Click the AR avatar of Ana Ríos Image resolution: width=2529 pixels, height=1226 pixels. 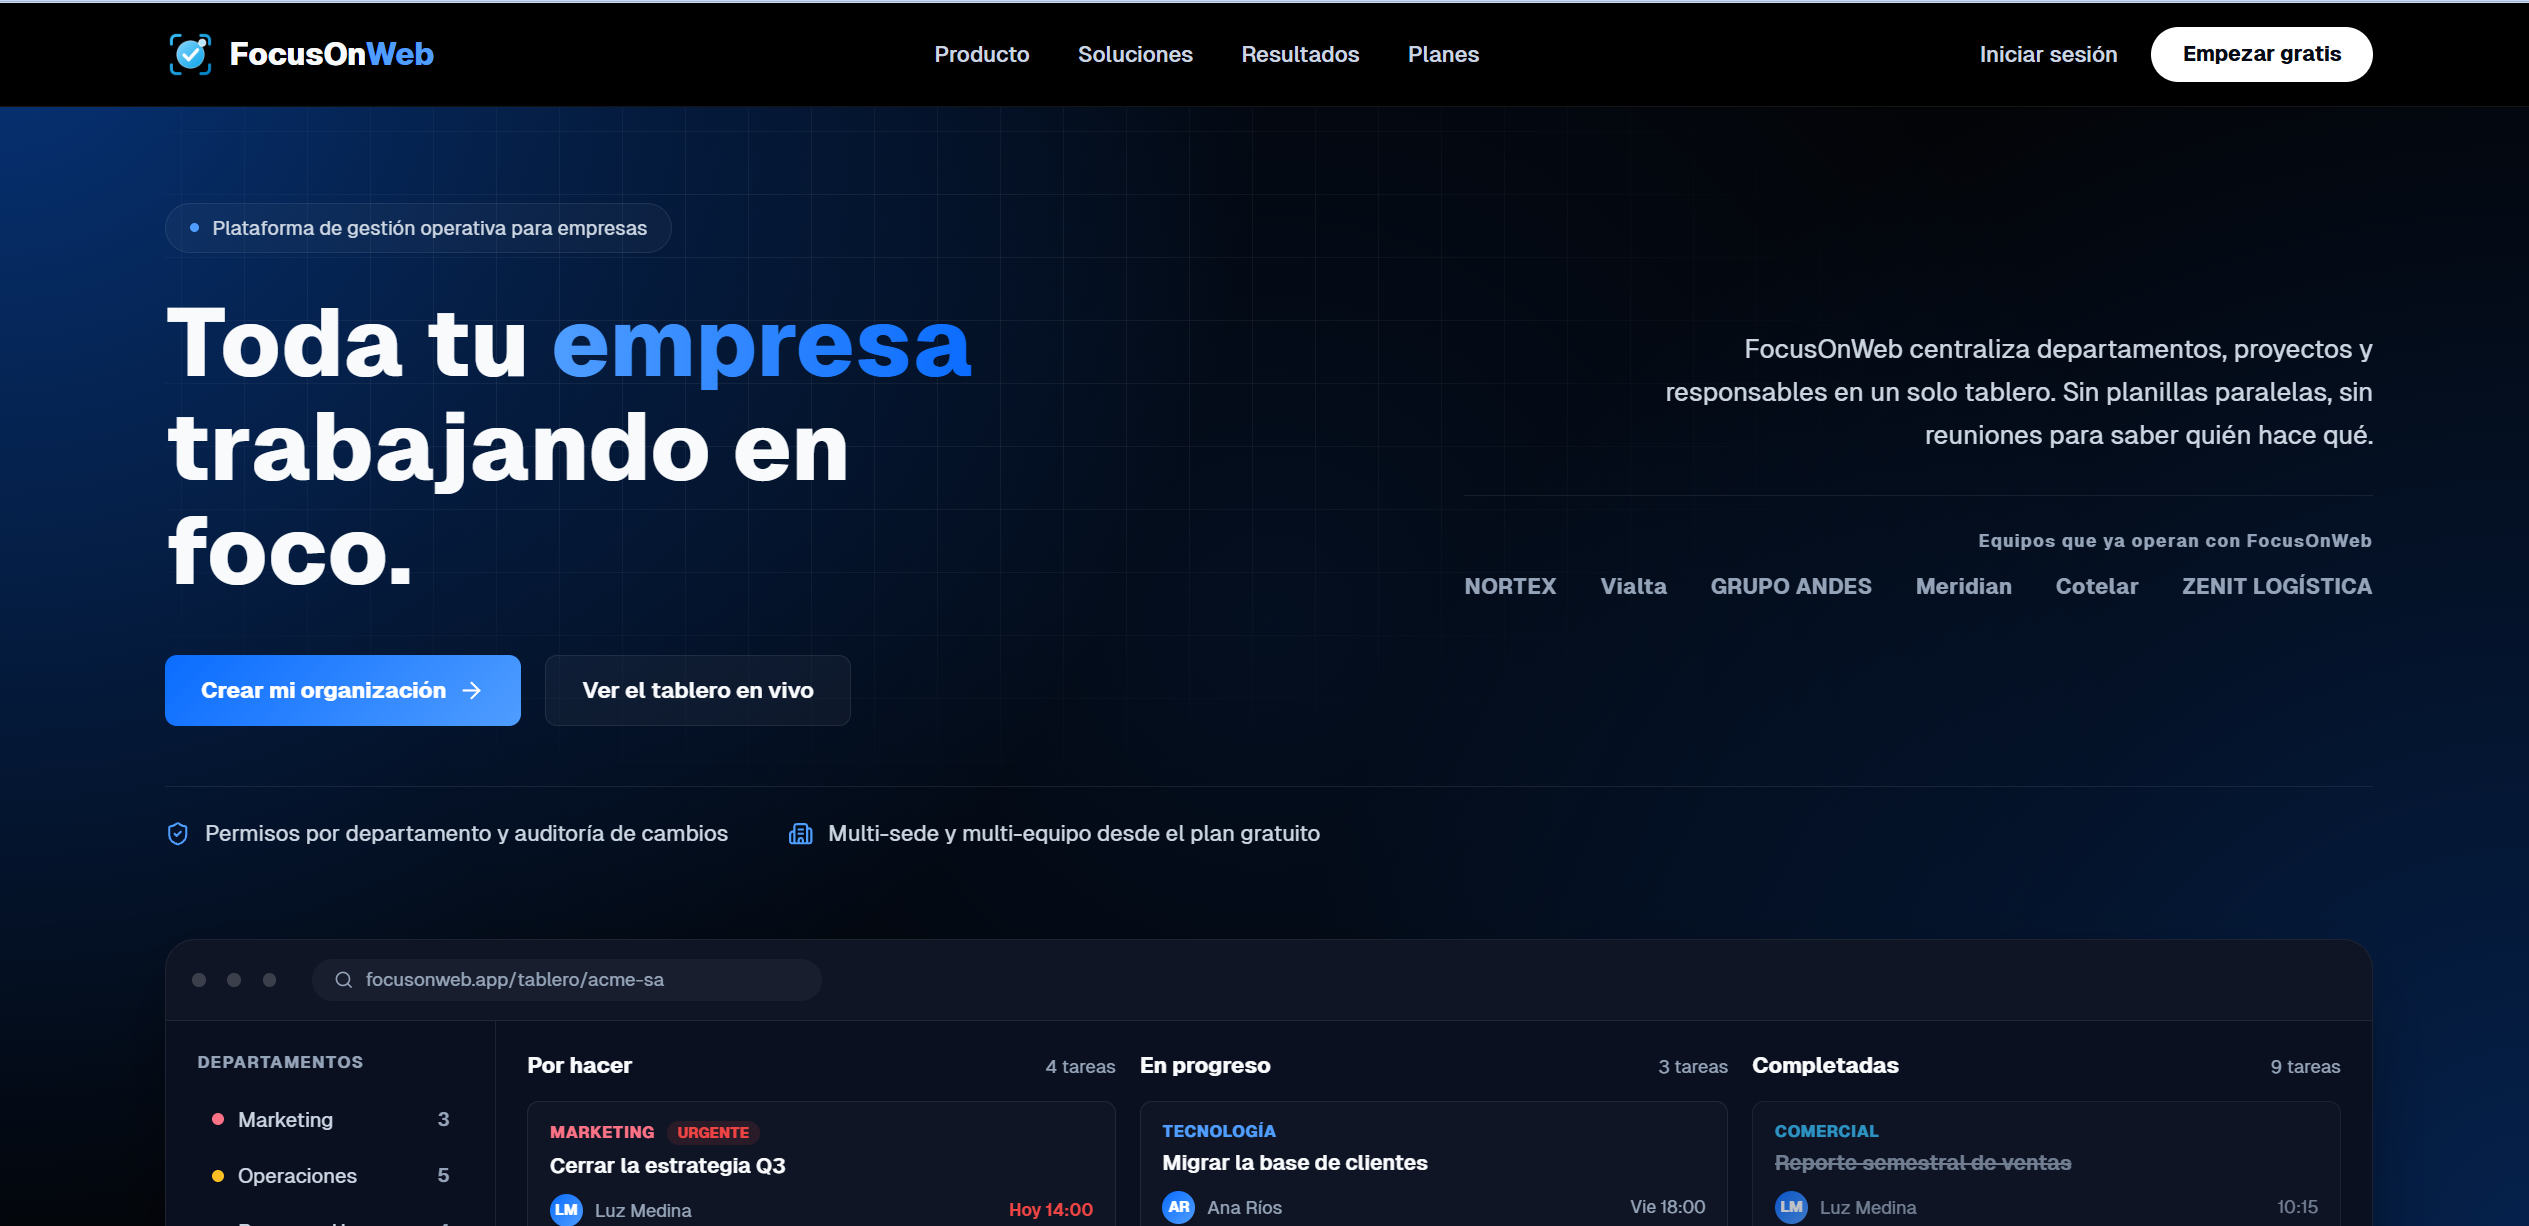coord(1178,1207)
